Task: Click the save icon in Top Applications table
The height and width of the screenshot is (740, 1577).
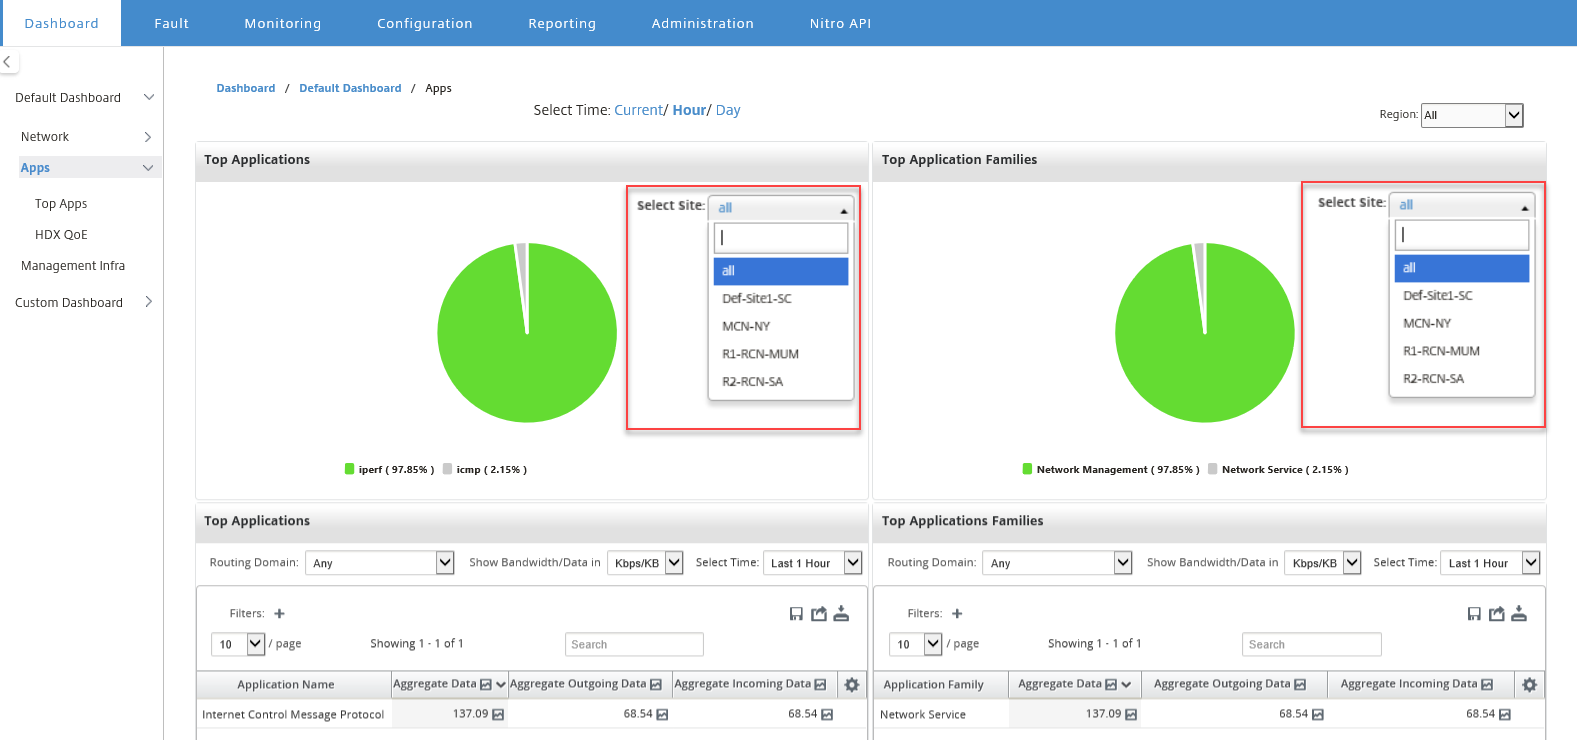Action: pos(796,614)
